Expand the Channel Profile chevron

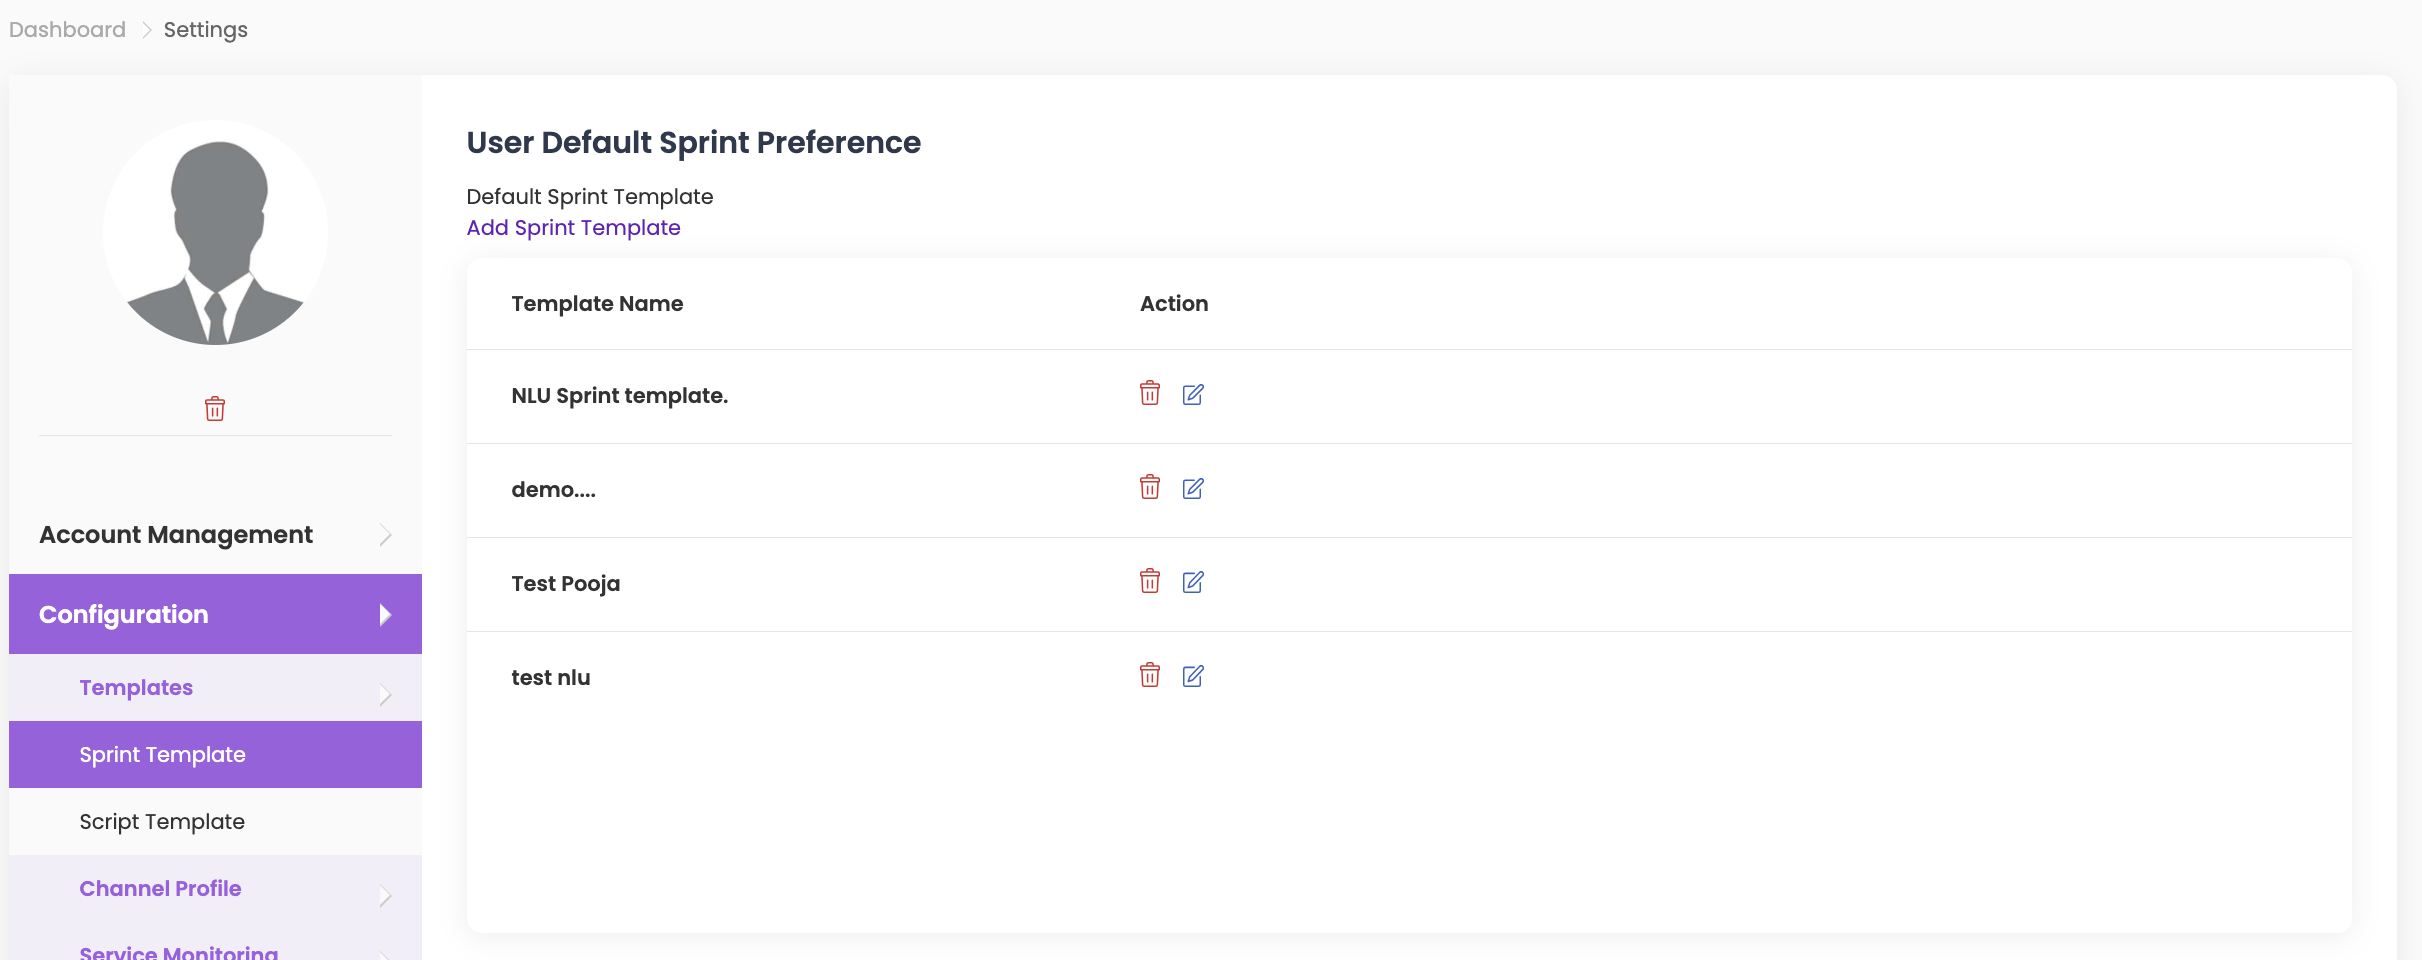click(x=385, y=896)
